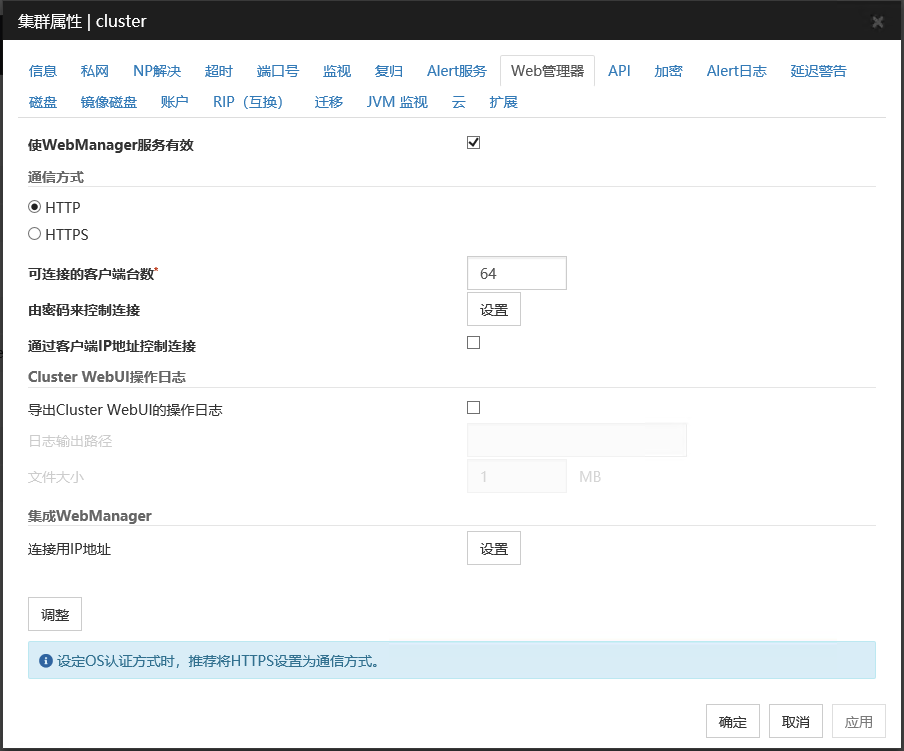Click the connectable client count input field
Image resolution: width=904 pixels, height=751 pixels.
(x=516, y=273)
